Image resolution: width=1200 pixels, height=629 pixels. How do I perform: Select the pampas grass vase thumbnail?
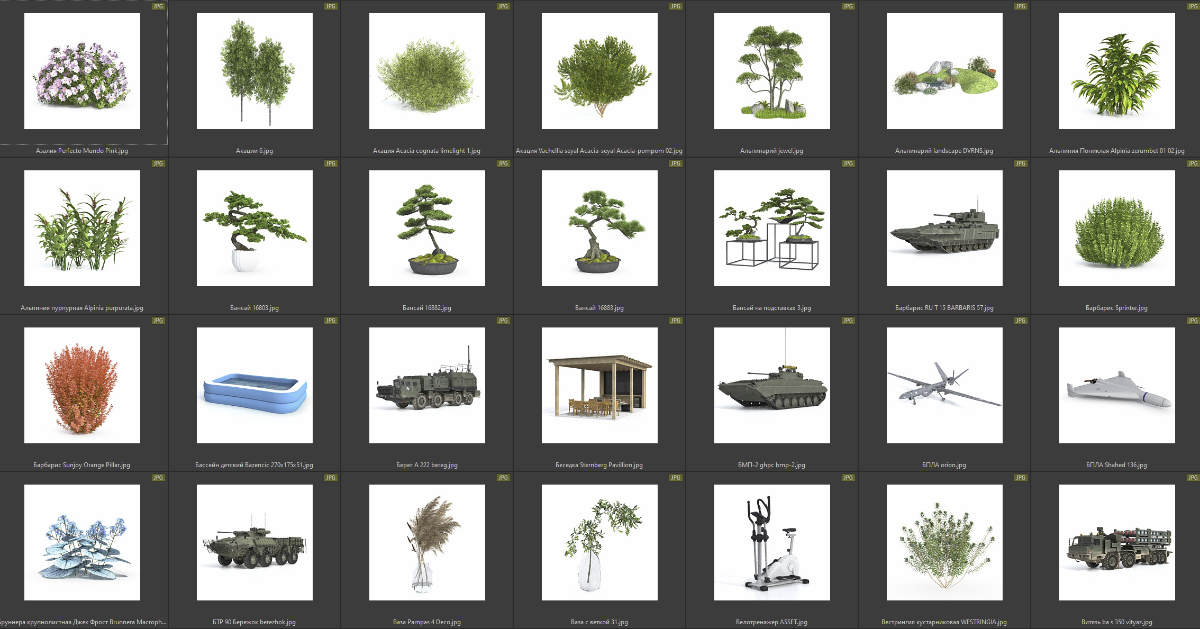[x=427, y=543]
